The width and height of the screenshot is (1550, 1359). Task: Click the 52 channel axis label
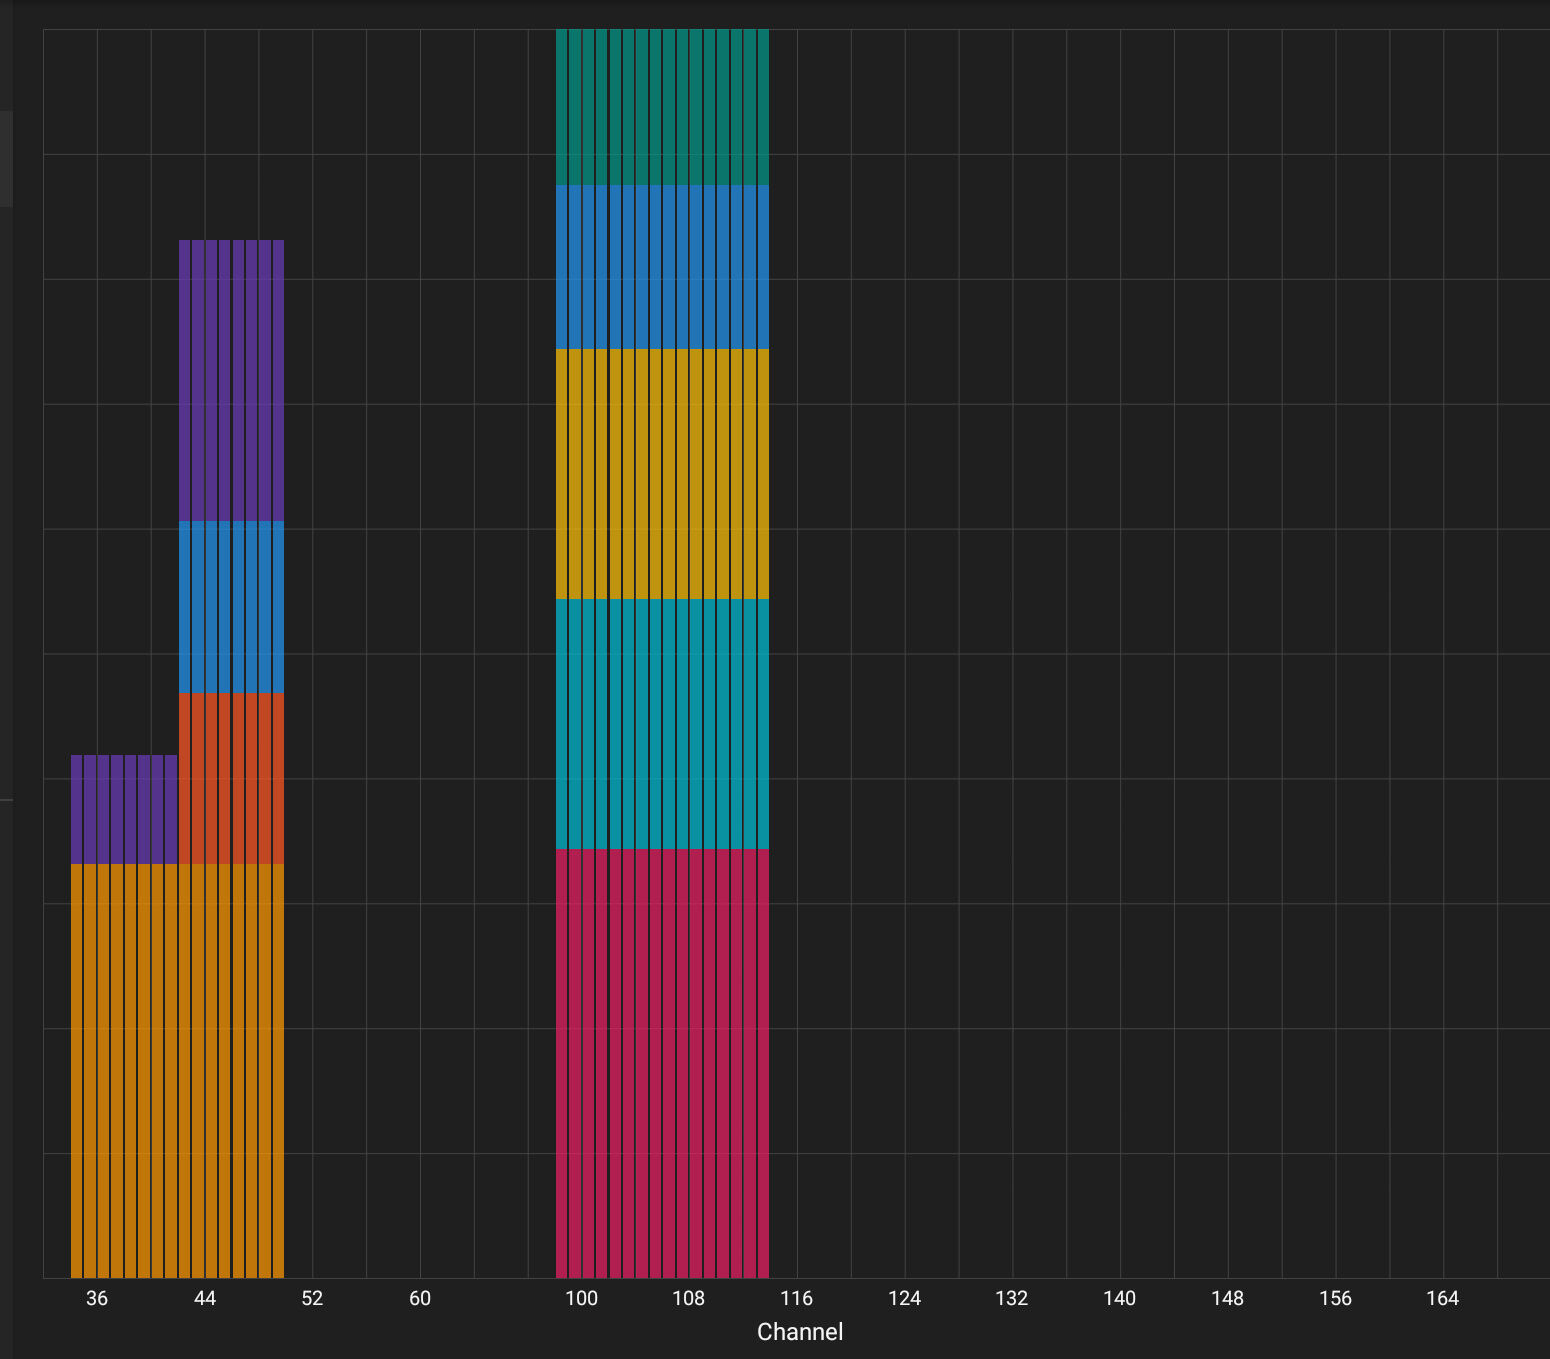[312, 1298]
